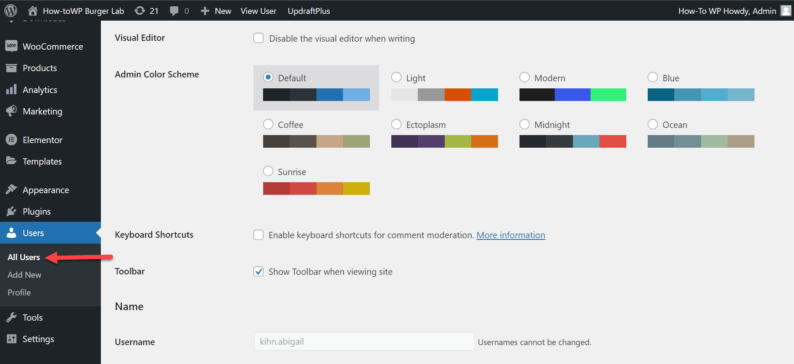
Task: Click the updates count 21
Action: click(154, 11)
